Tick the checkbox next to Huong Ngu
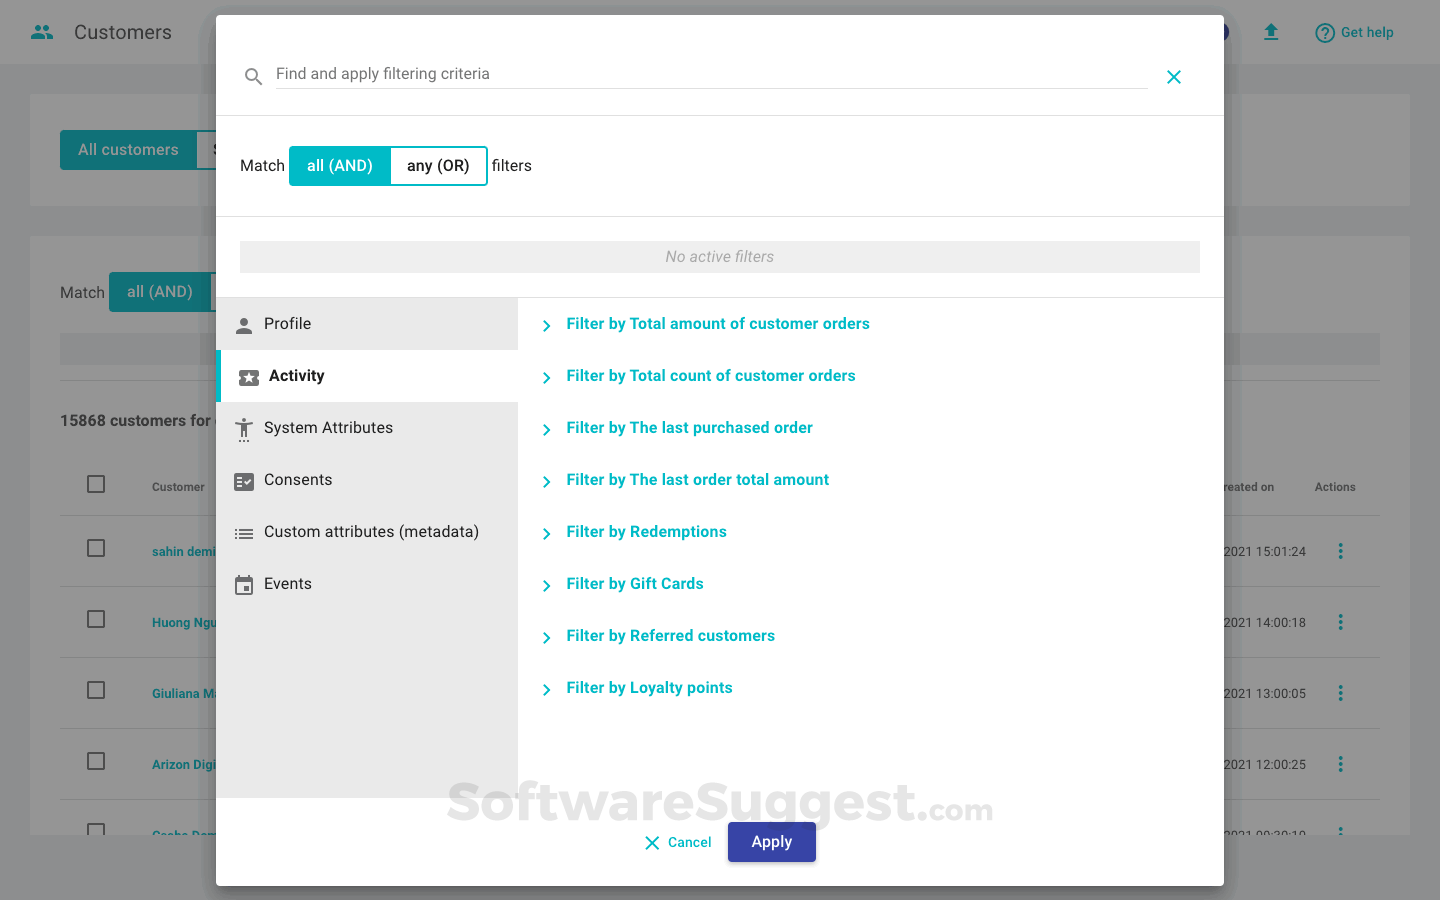 pyautogui.click(x=96, y=619)
